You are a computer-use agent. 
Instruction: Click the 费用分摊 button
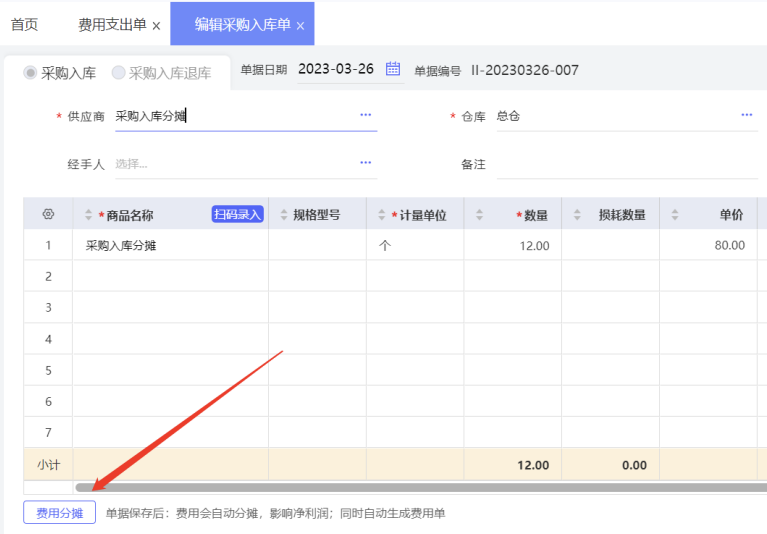[60, 513]
